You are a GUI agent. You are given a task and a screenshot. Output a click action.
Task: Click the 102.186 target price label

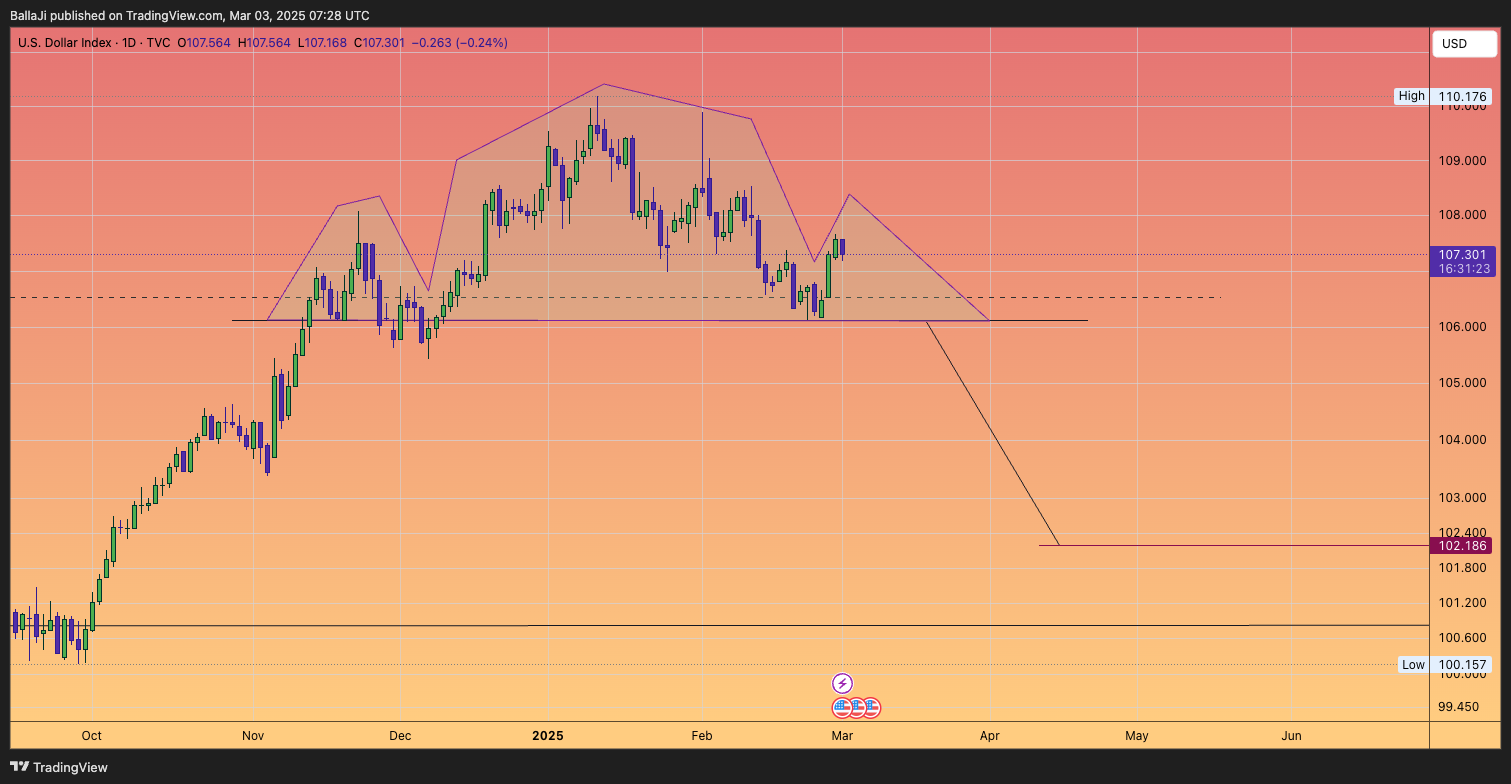[1463, 546]
